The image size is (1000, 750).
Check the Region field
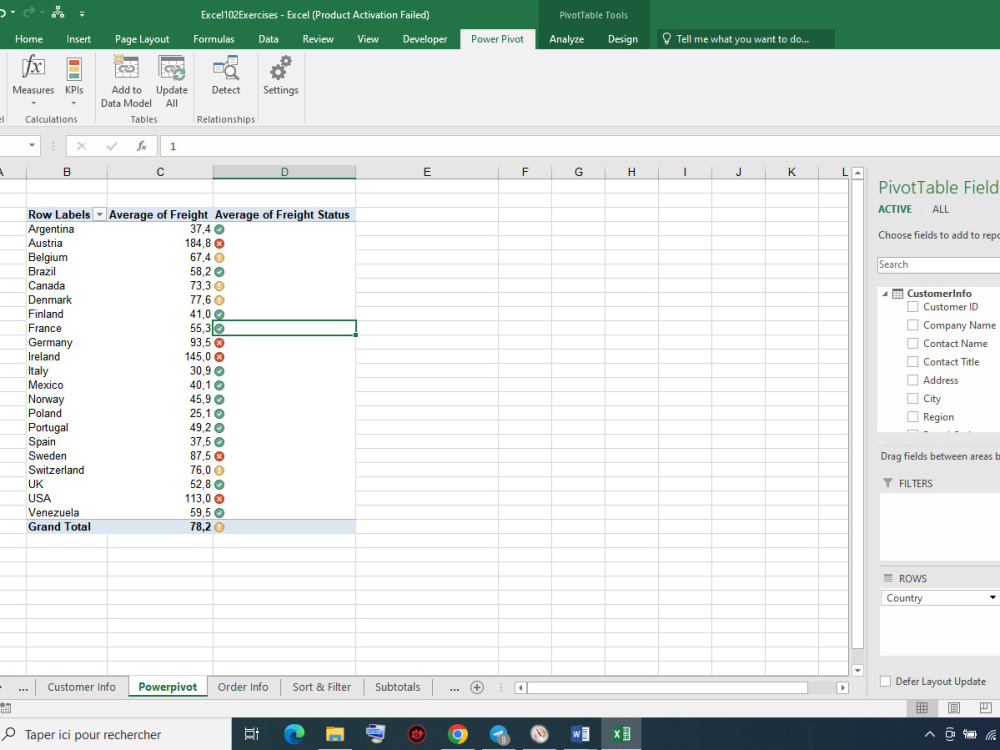tap(913, 417)
